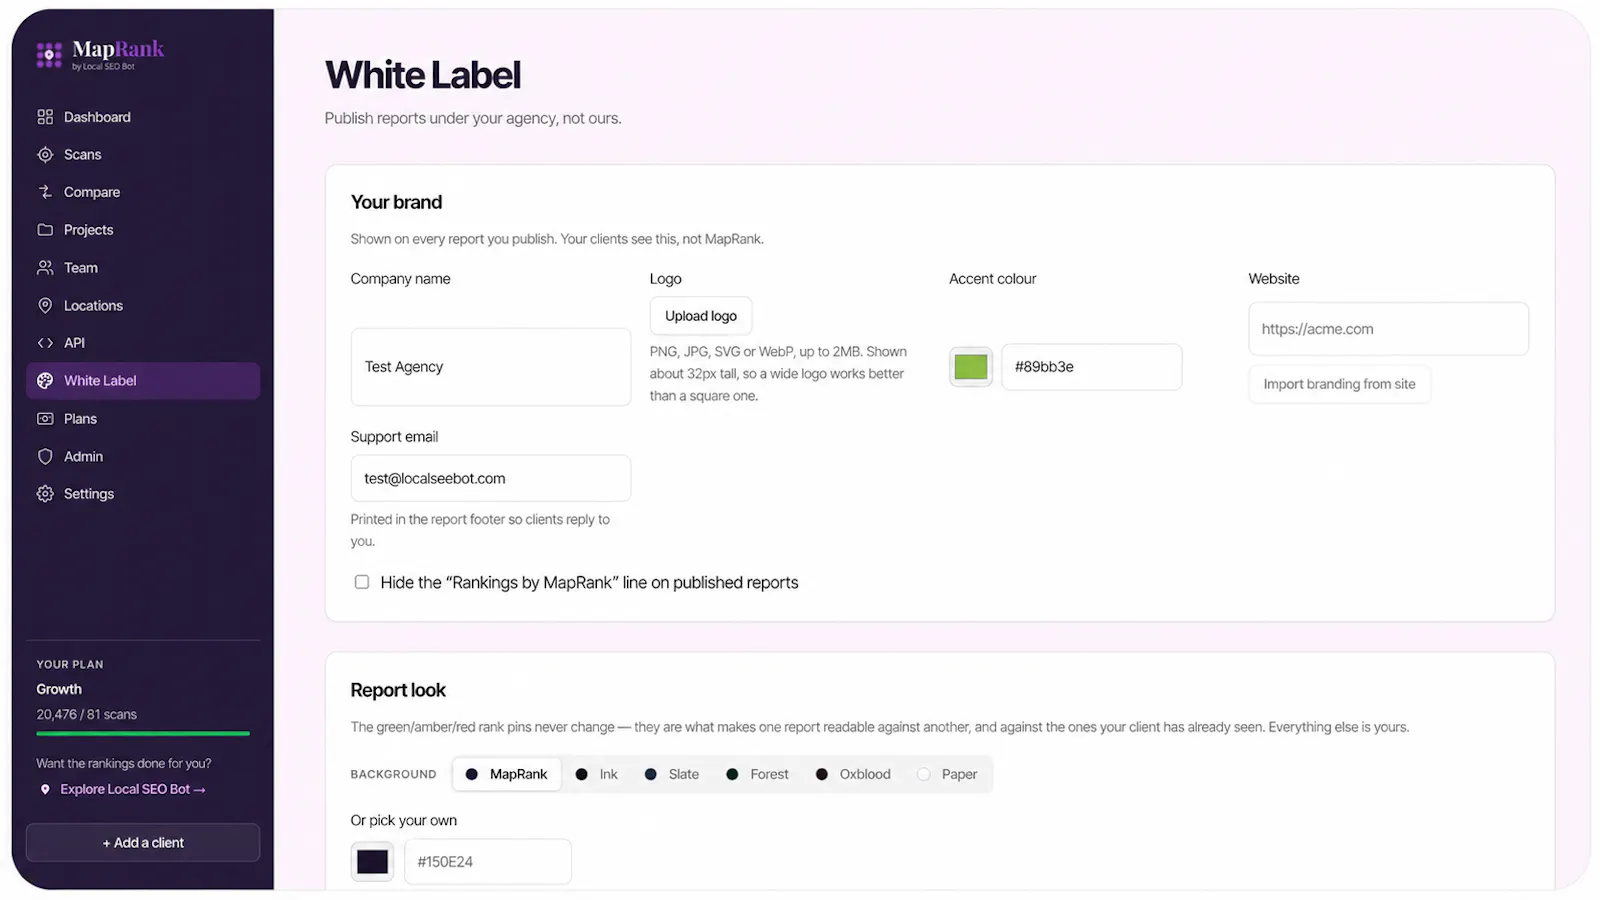Open the Projects folder icon
The image size is (1600, 900).
point(45,230)
